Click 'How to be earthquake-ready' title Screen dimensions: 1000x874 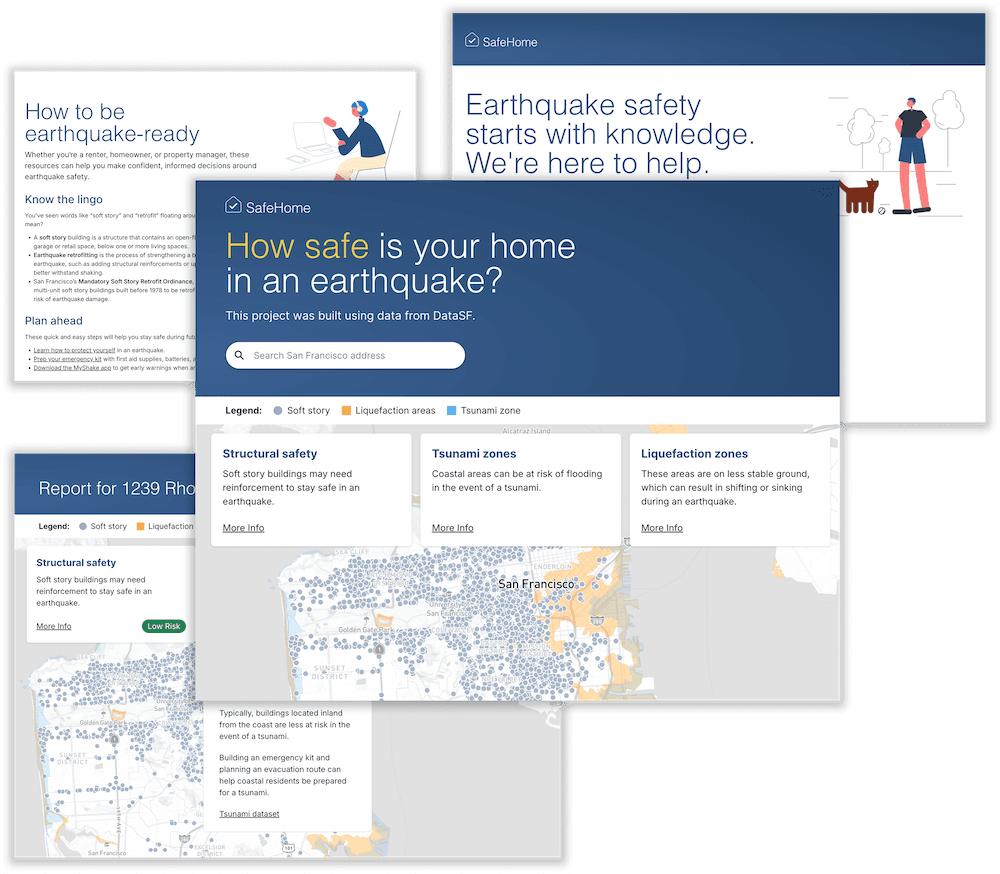click(x=112, y=122)
